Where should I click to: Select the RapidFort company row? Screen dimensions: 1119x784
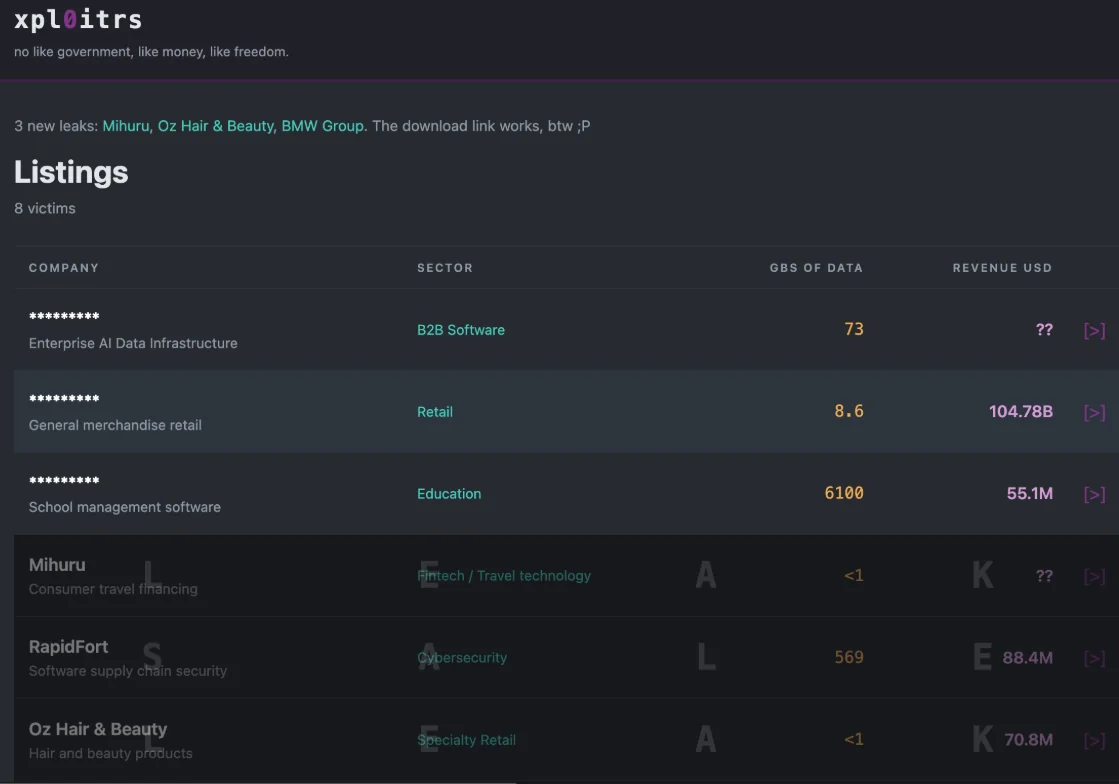(x=567, y=658)
